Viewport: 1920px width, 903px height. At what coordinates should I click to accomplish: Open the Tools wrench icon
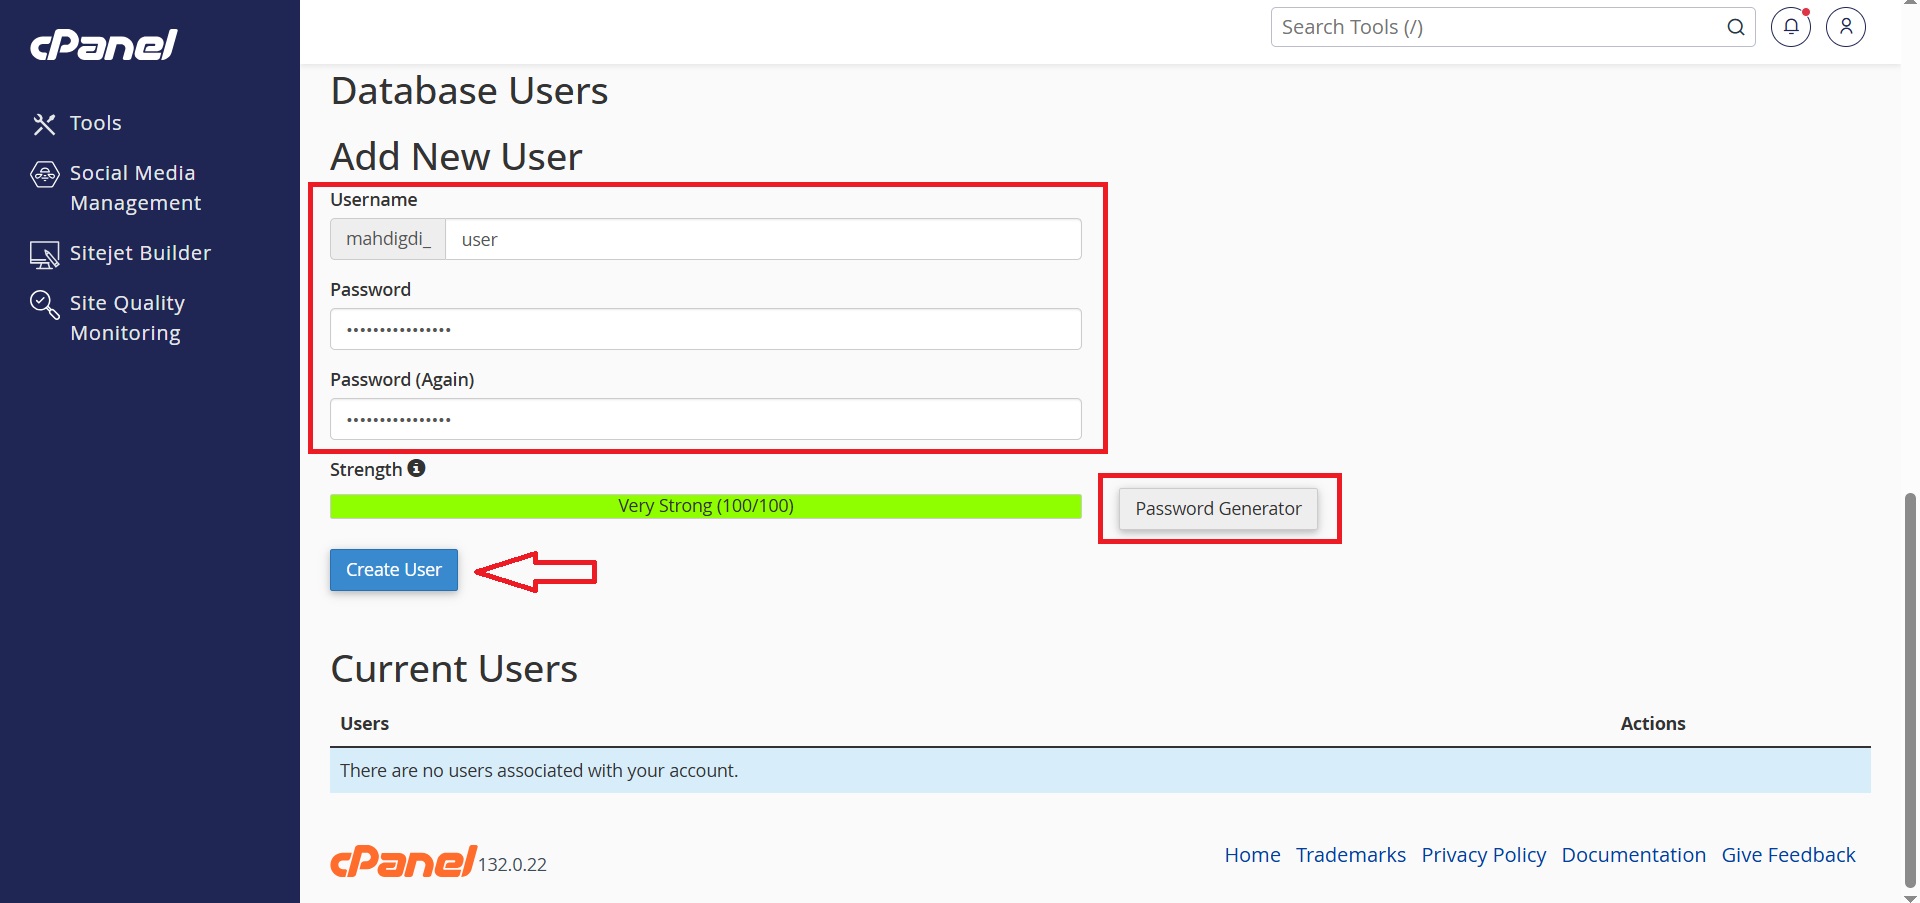(x=44, y=124)
